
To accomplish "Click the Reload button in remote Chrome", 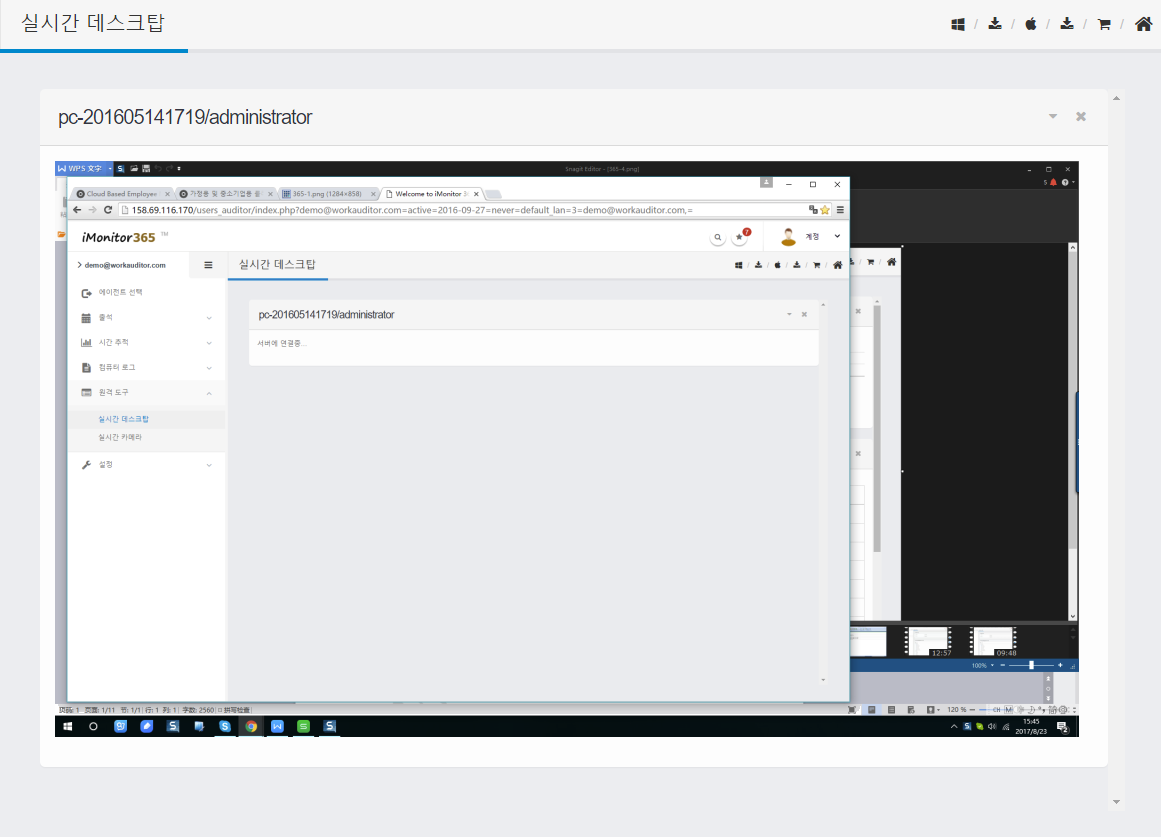I will pos(108,210).
